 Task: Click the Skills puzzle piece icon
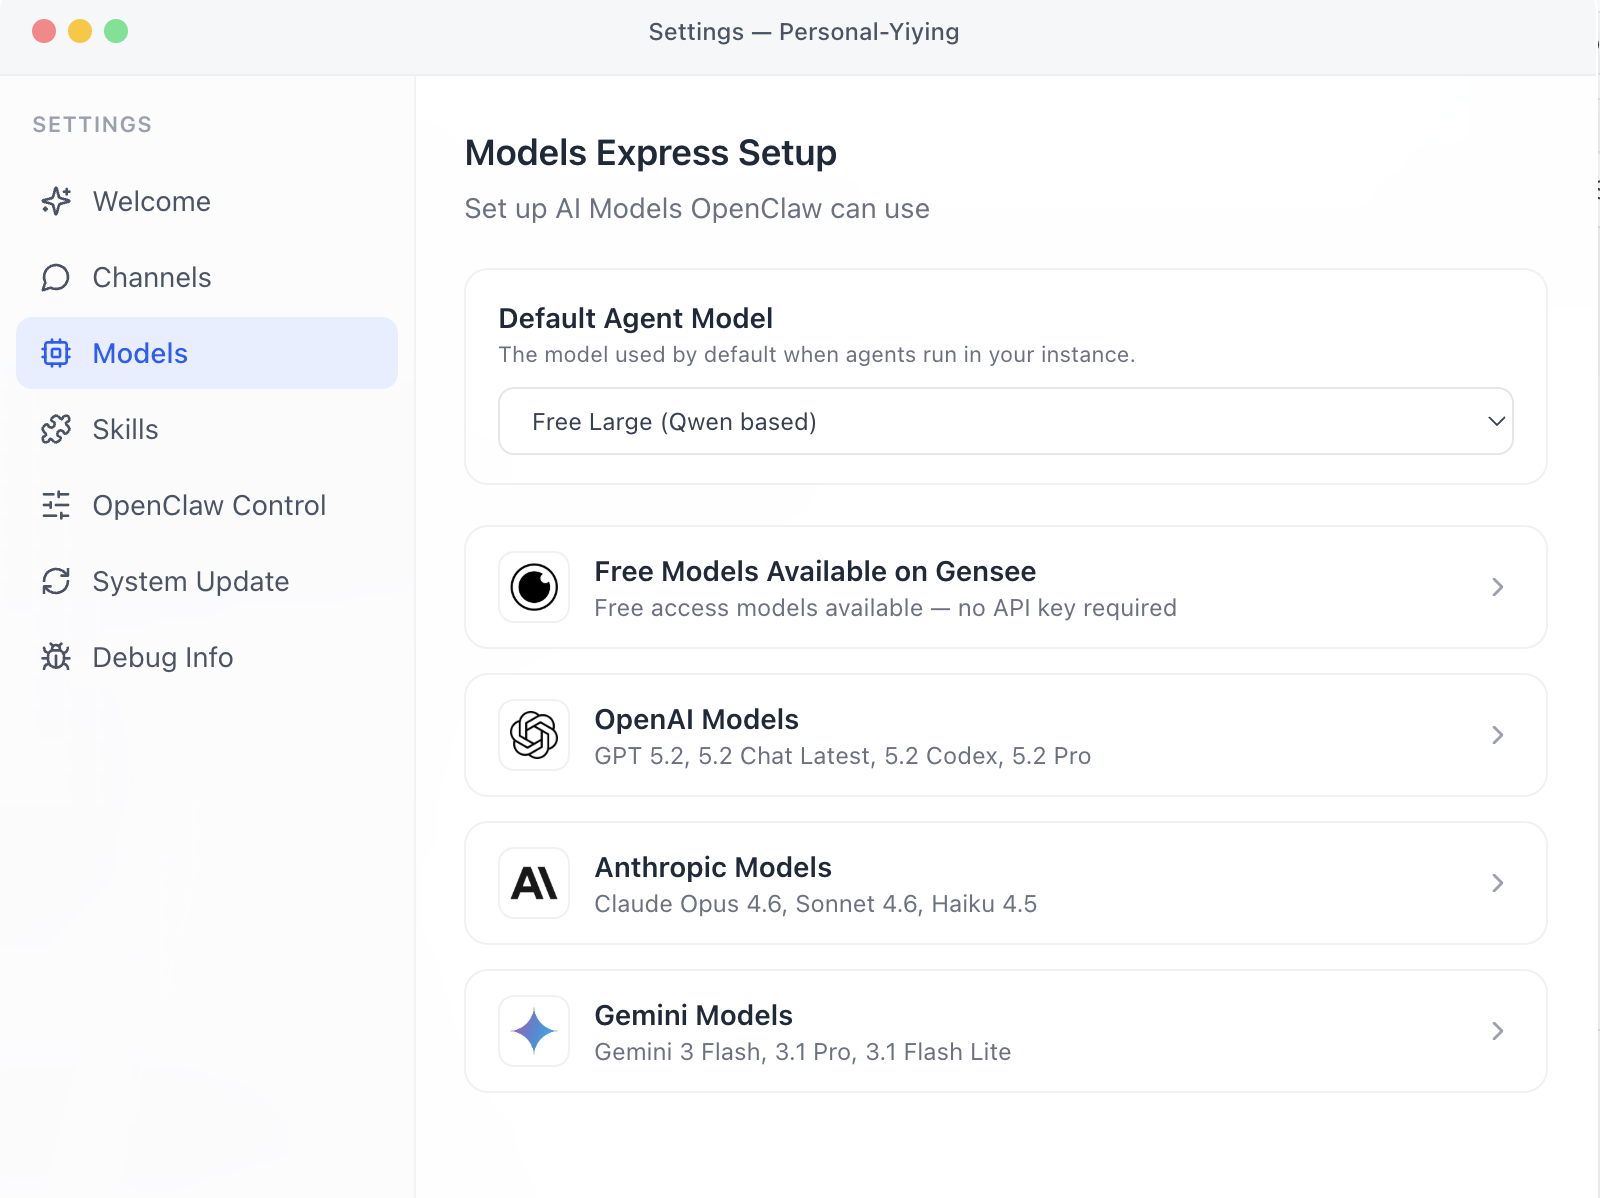click(56, 429)
